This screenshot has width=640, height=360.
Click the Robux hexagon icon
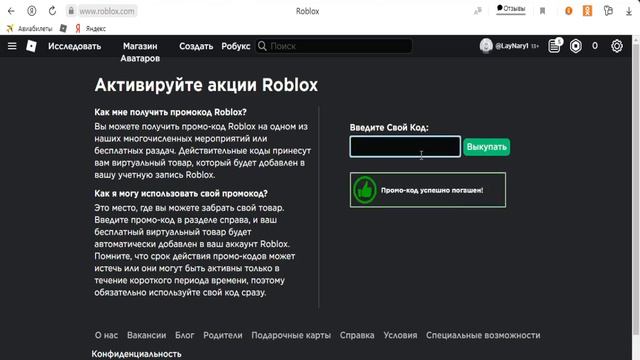click(x=576, y=46)
